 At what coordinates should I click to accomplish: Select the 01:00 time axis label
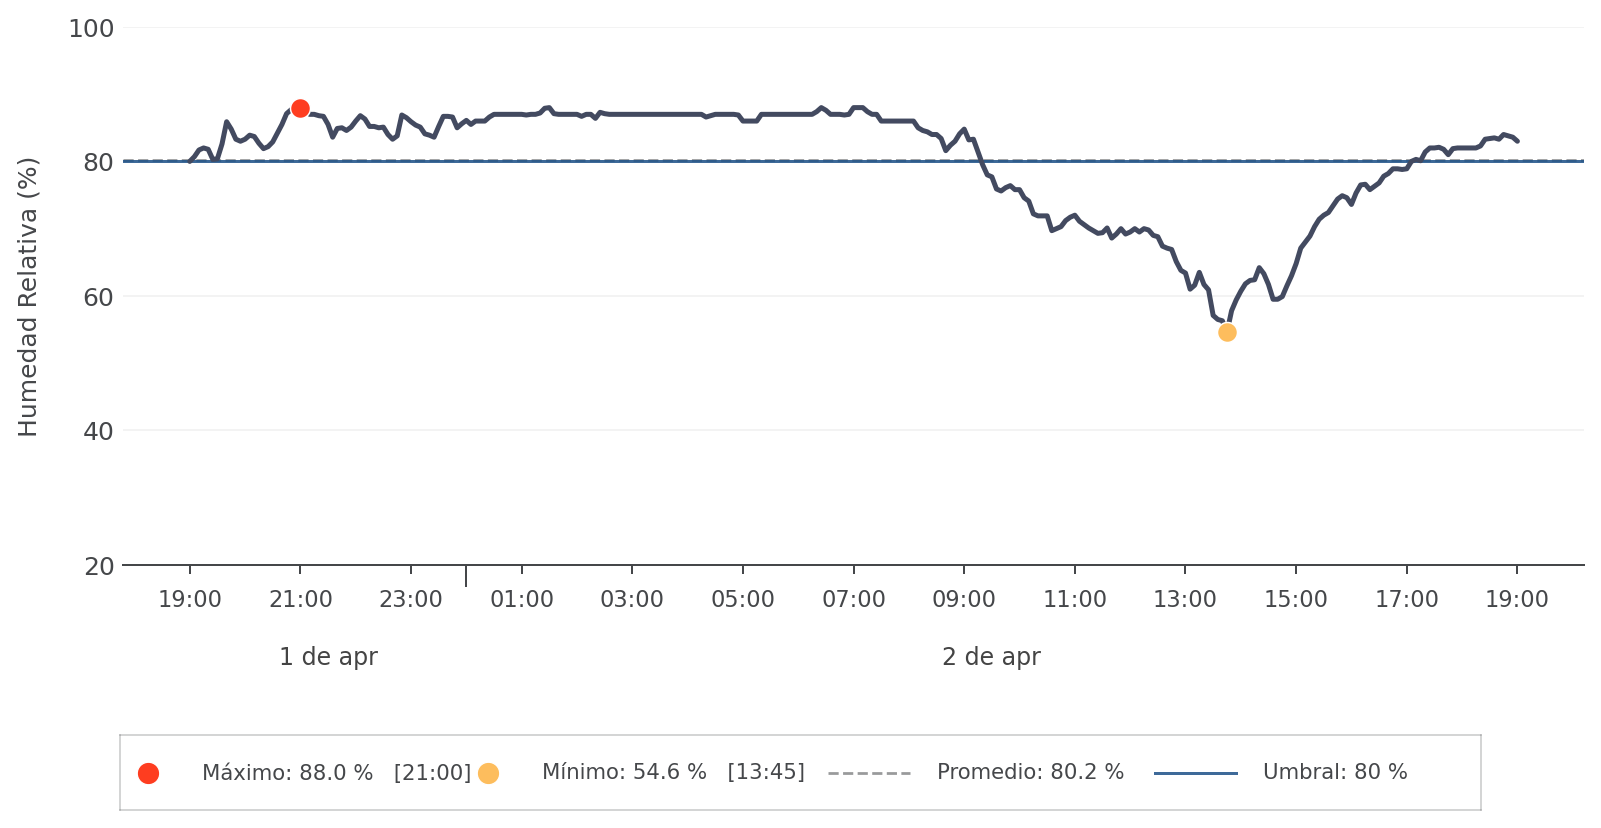(x=521, y=600)
